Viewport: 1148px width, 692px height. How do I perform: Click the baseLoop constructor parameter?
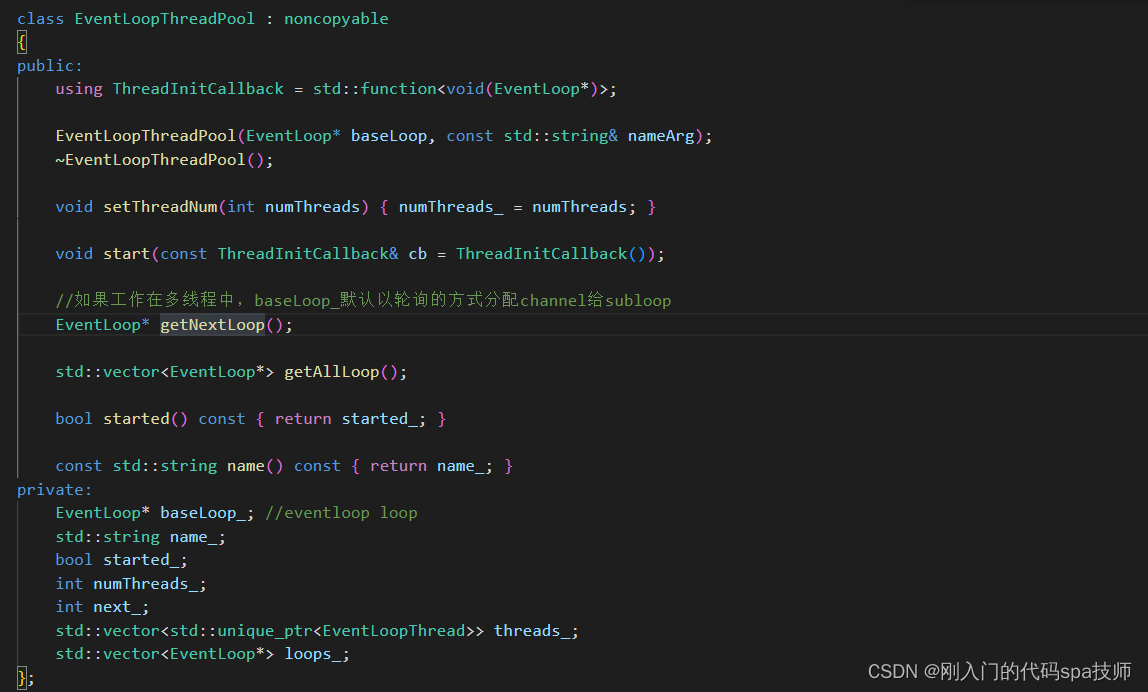[389, 136]
